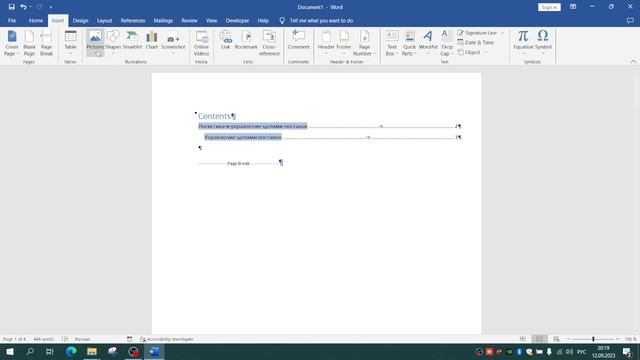
Task: Open the Developer tab
Action: pyautogui.click(x=237, y=20)
